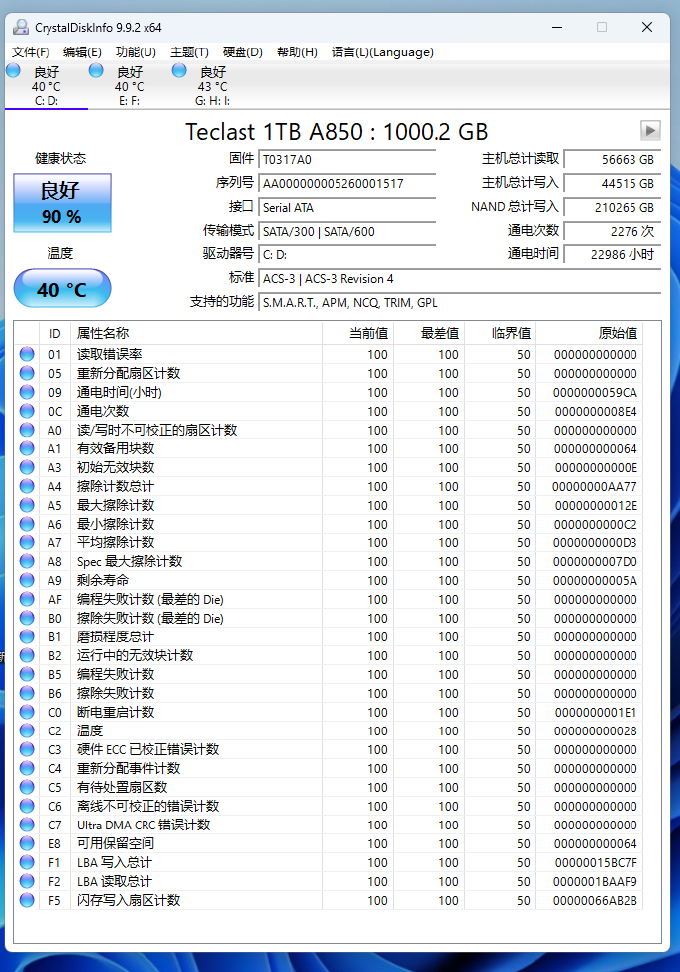
Task: Click the 40 °C temperature button
Action: (x=62, y=288)
